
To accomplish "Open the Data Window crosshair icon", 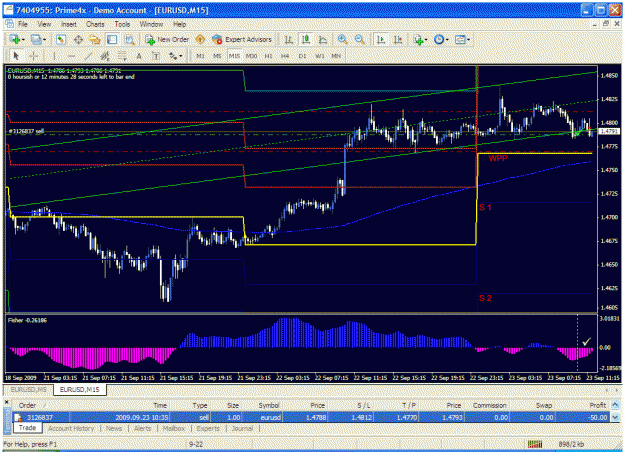I will point(78,39).
